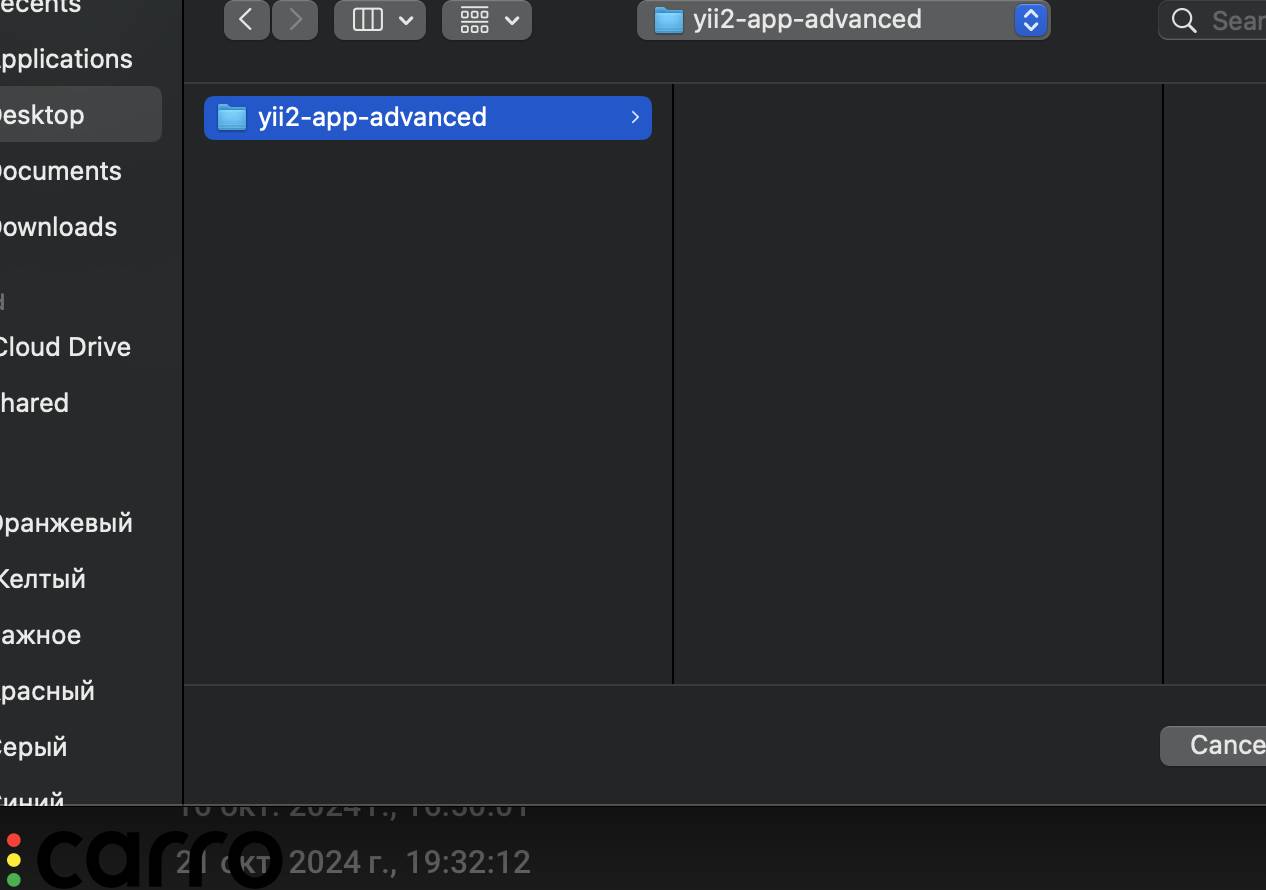1266x890 pixels.
Task: Click the magnifying glass search icon
Action: coord(1184,21)
